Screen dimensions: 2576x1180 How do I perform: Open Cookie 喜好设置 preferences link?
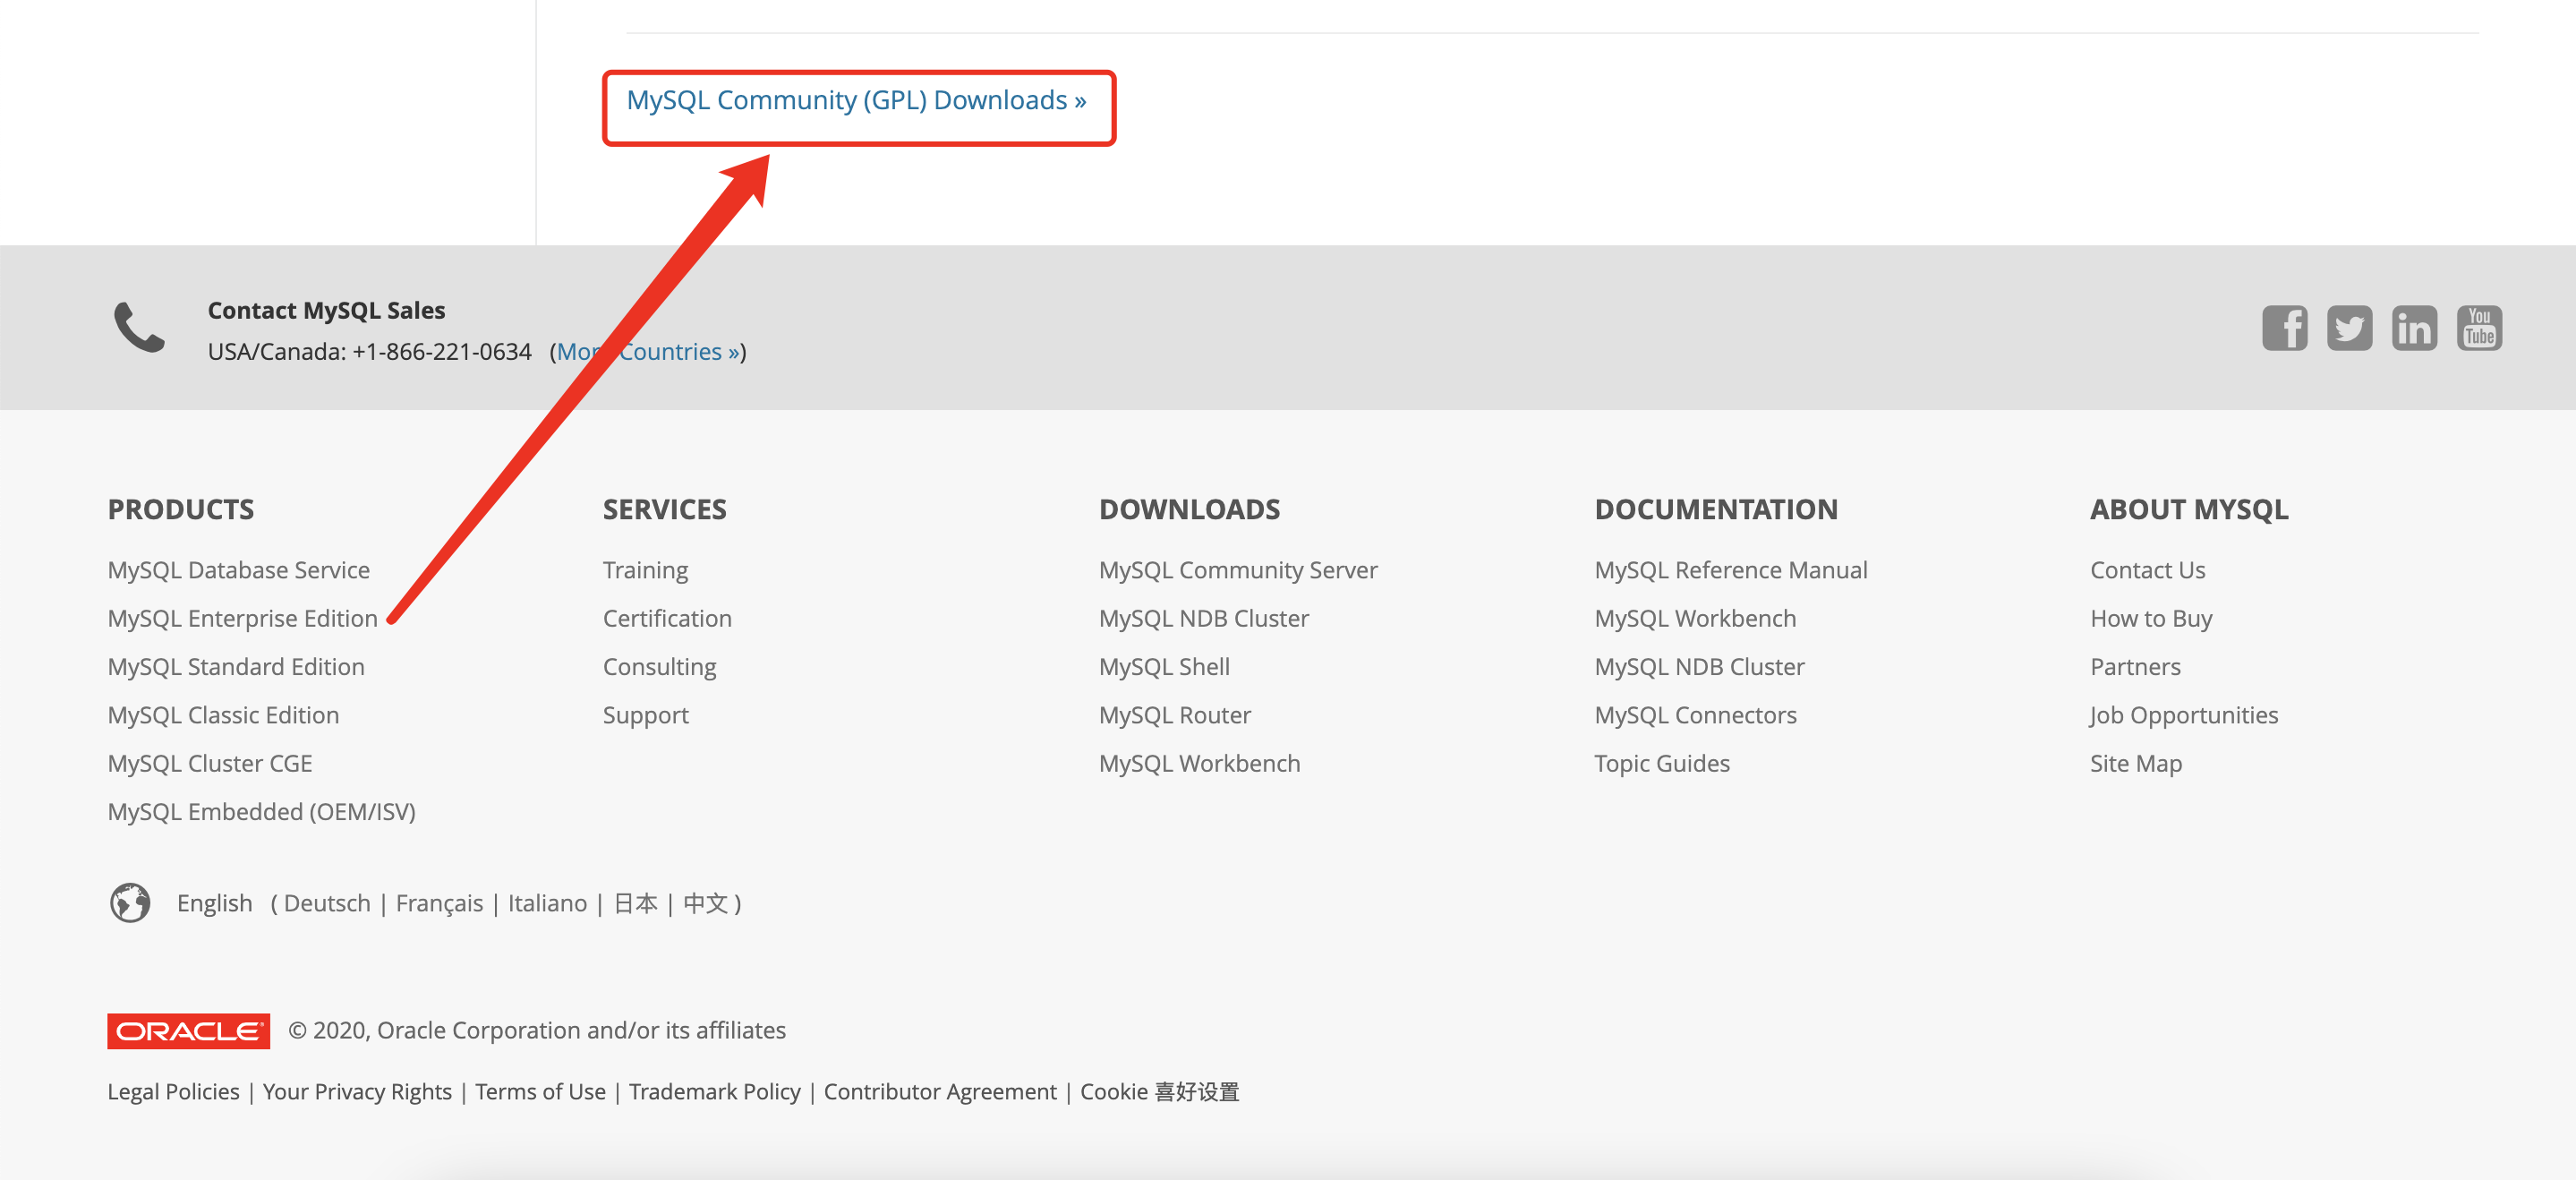point(1159,1092)
